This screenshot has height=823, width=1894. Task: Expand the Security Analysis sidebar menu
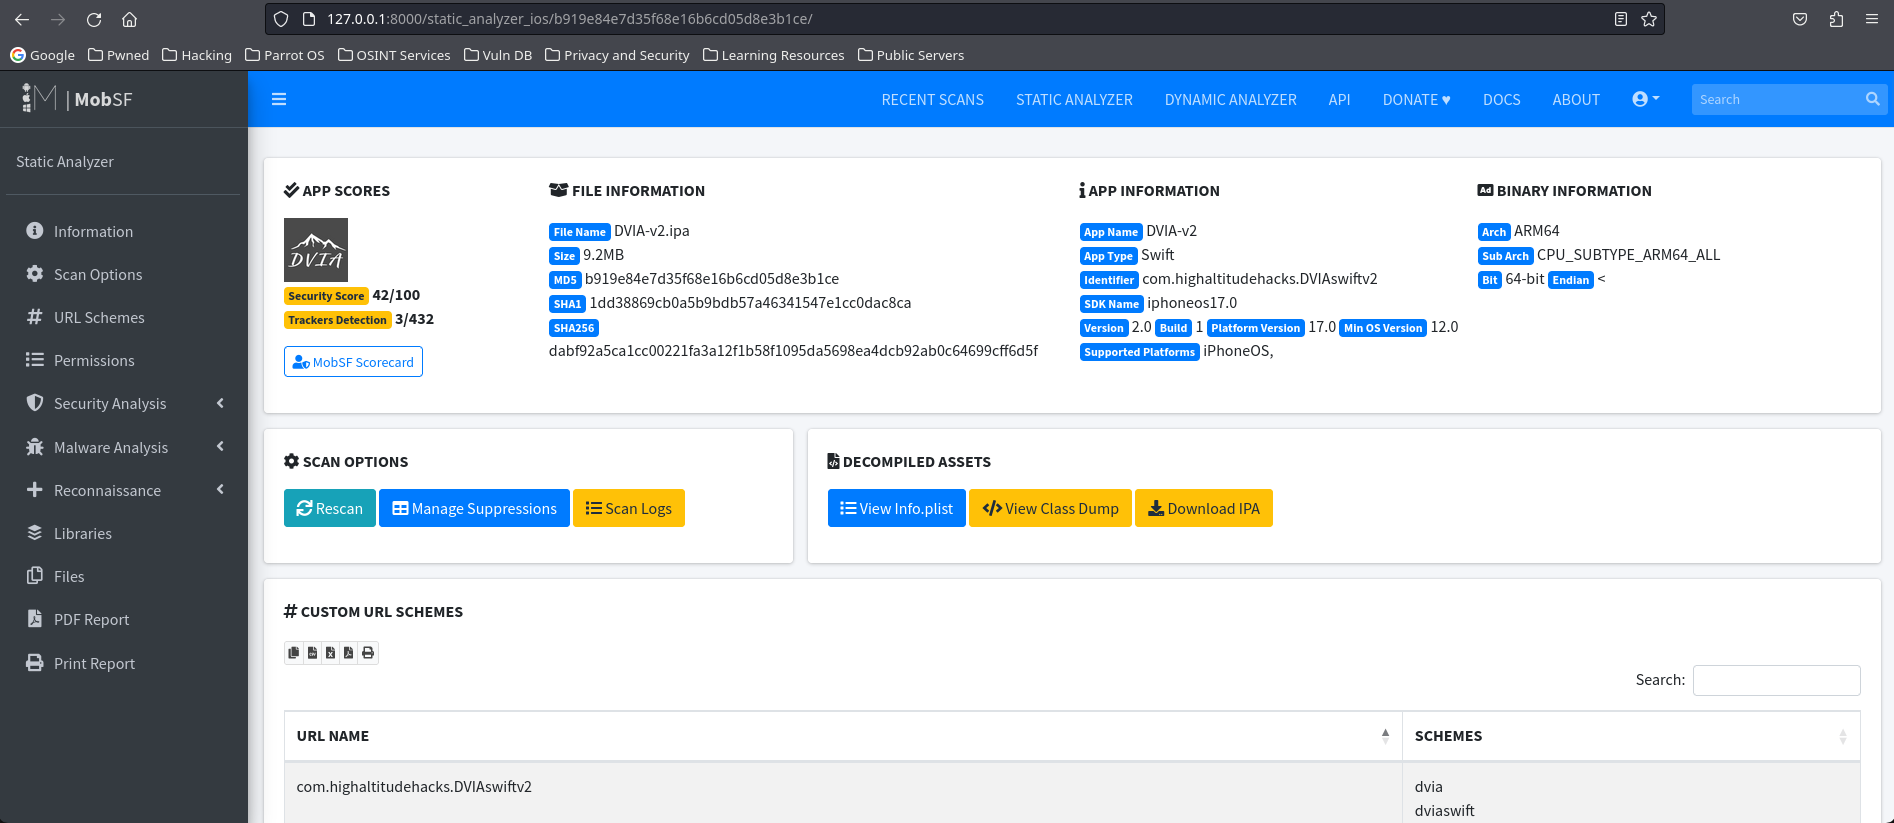click(124, 403)
